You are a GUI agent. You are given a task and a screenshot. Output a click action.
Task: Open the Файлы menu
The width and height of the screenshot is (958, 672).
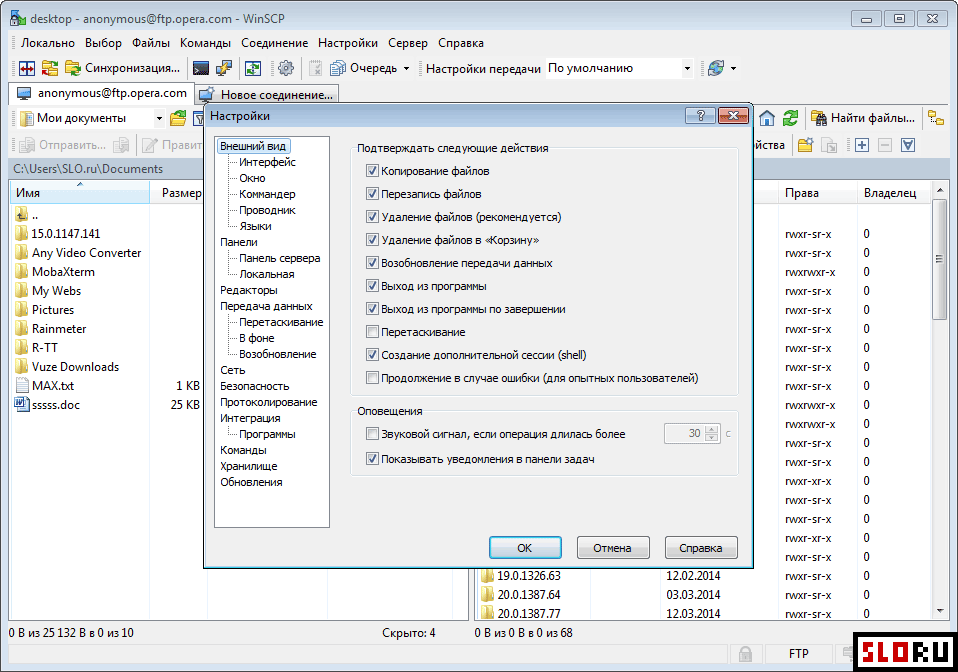(x=151, y=43)
